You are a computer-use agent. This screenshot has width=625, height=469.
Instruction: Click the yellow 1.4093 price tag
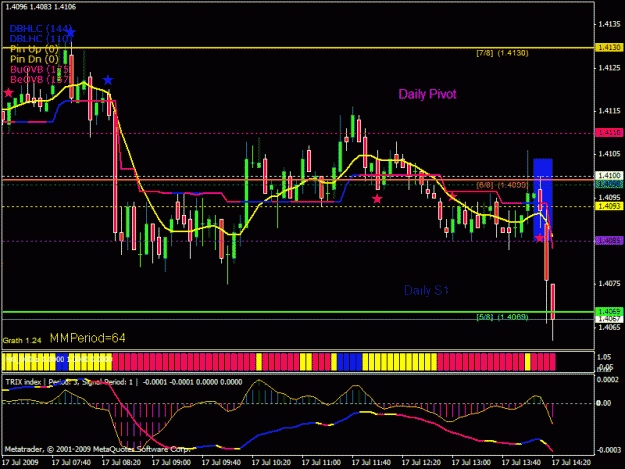coord(609,206)
